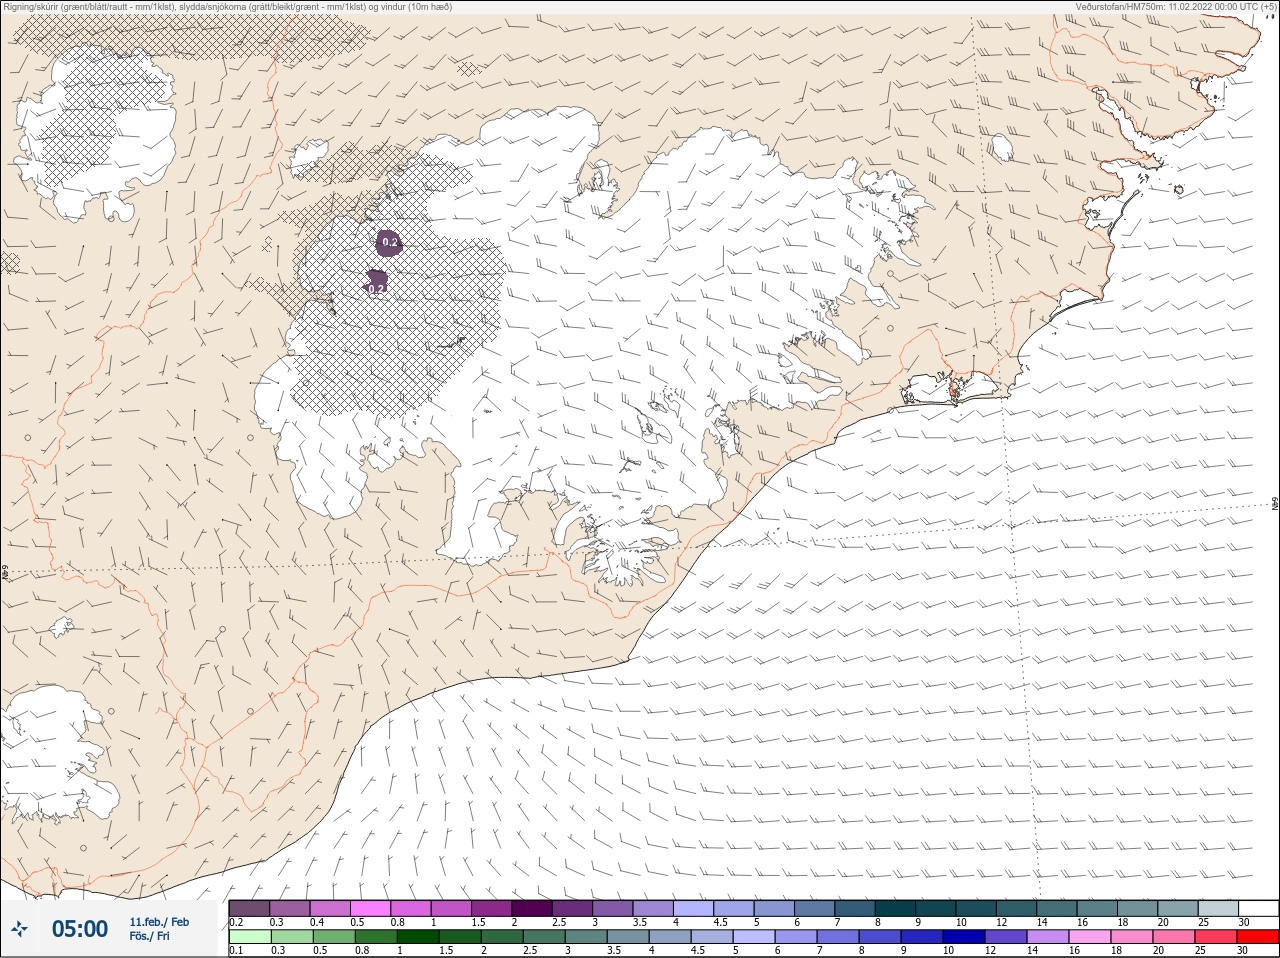Pick the lower legend periwinkle swatch at 5
This screenshot has height=958, width=1280.
[754, 937]
